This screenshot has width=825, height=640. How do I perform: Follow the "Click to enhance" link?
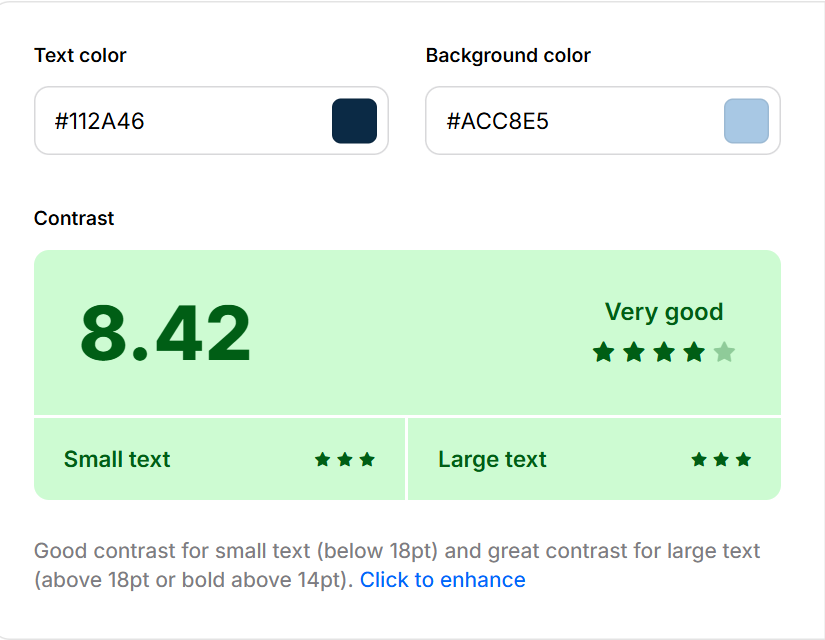[442, 580]
